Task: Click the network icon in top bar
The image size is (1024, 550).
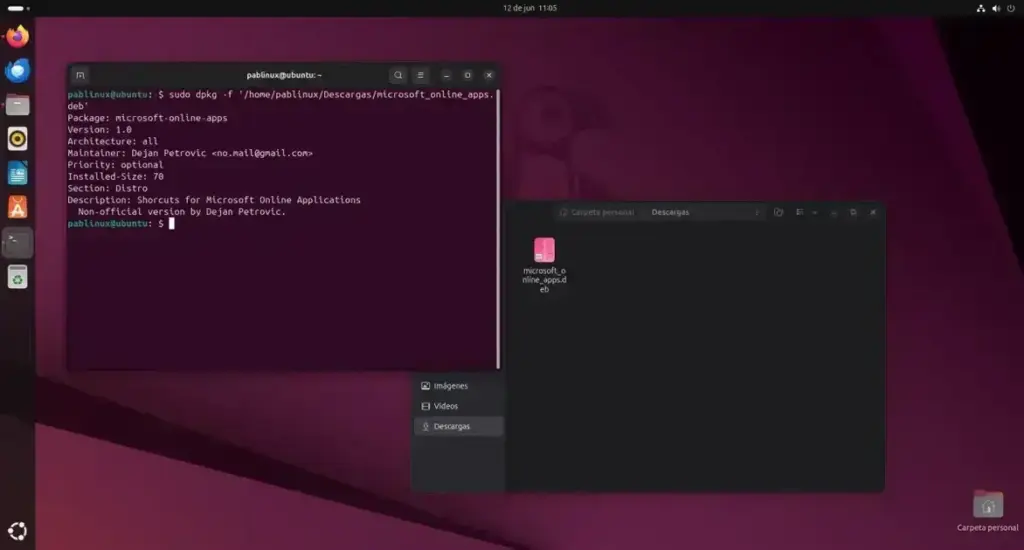Action: tap(980, 8)
